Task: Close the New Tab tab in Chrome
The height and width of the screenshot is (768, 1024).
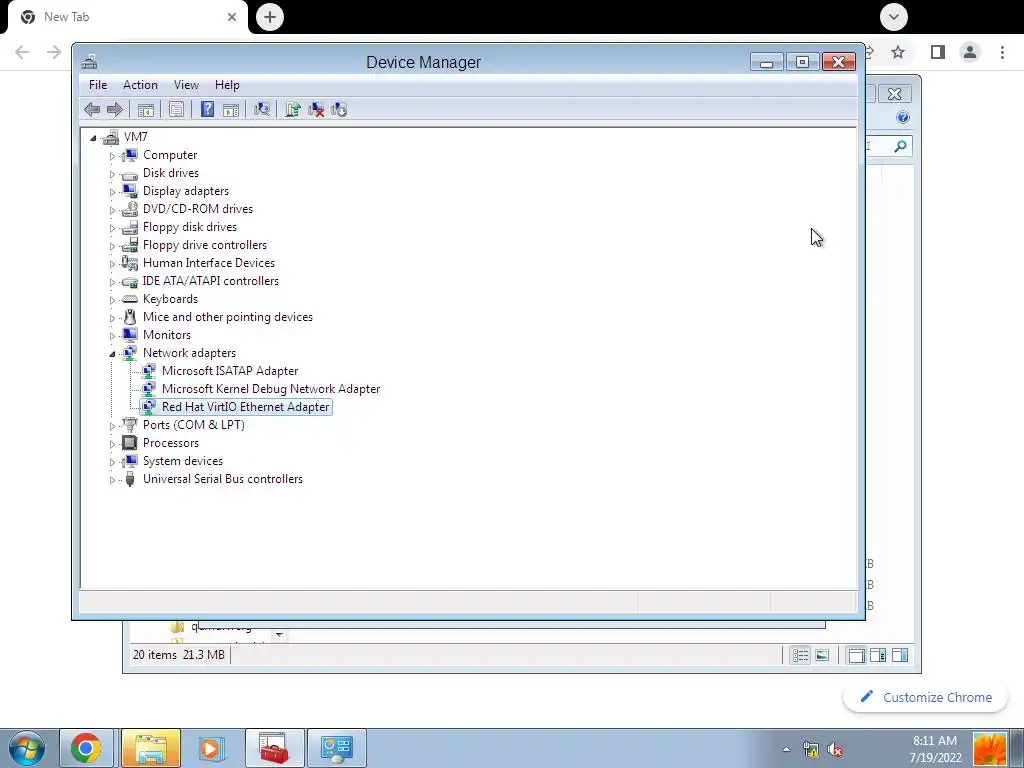Action: point(232,17)
